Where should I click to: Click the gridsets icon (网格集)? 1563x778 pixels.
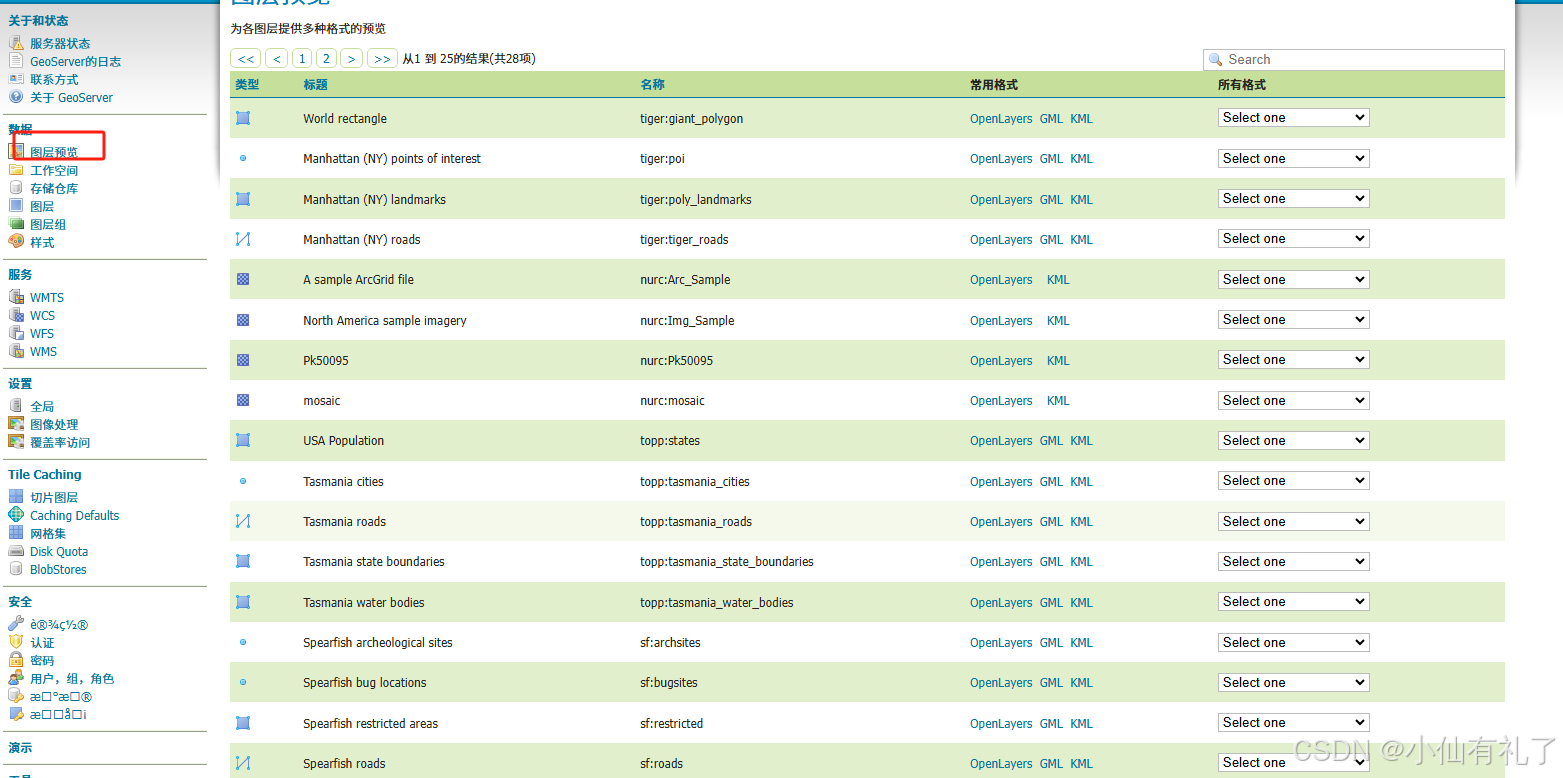[x=16, y=533]
